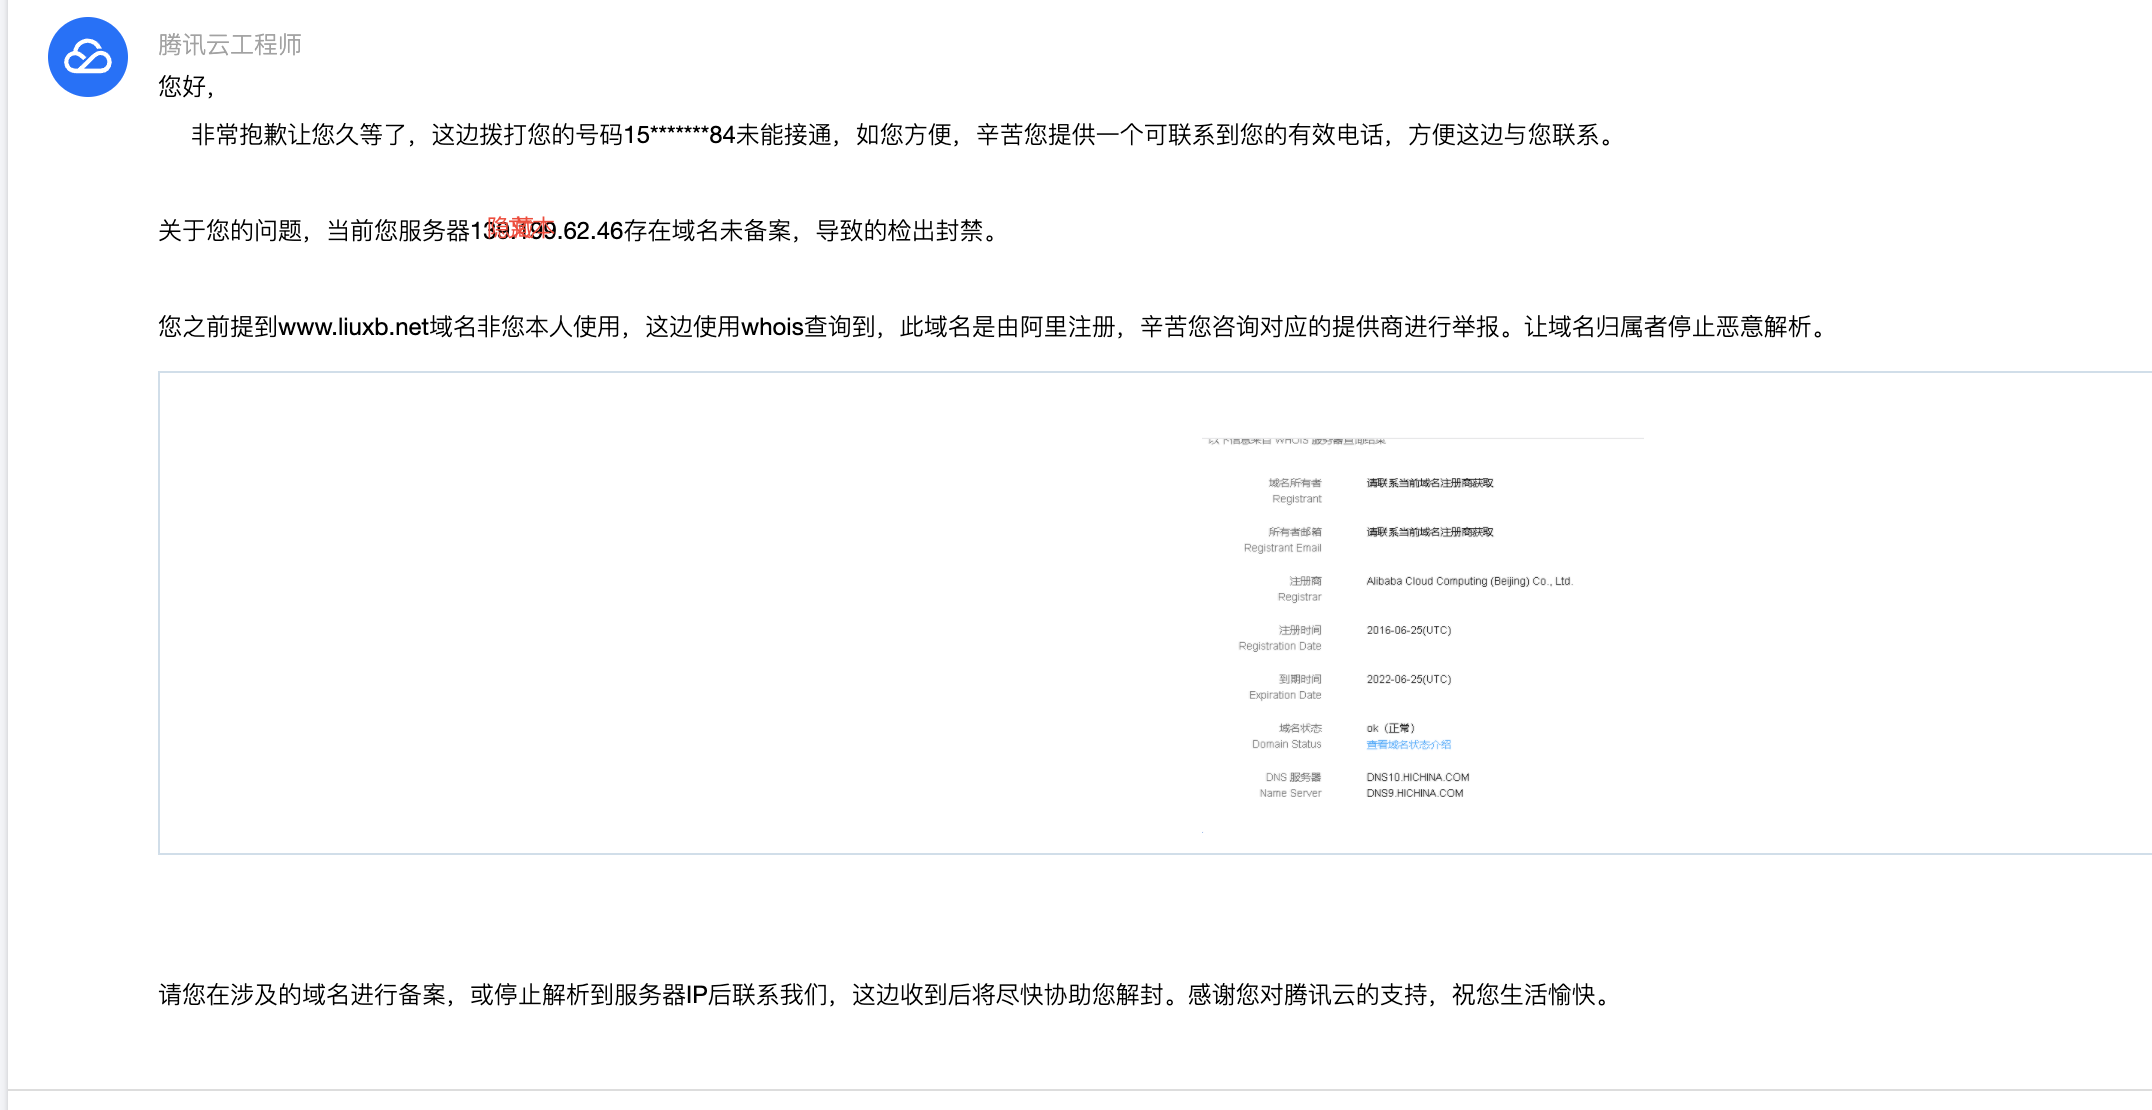Image resolution: width=2152 pixels, height=1110 pixels.
Task: Click the 2016-06-25(UTC) registration date
Action: click(1408, 630)
